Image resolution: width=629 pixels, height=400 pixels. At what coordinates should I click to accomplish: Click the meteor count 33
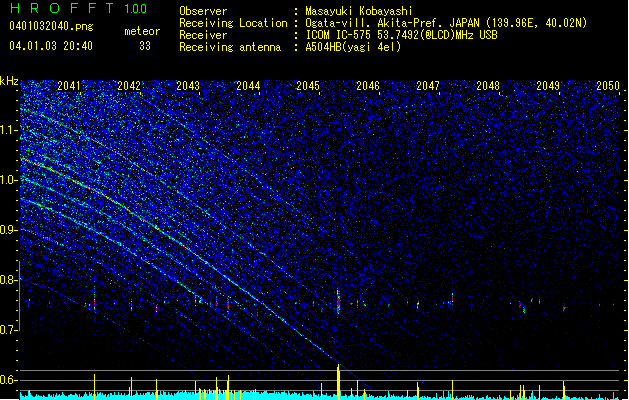pos(145,46)
